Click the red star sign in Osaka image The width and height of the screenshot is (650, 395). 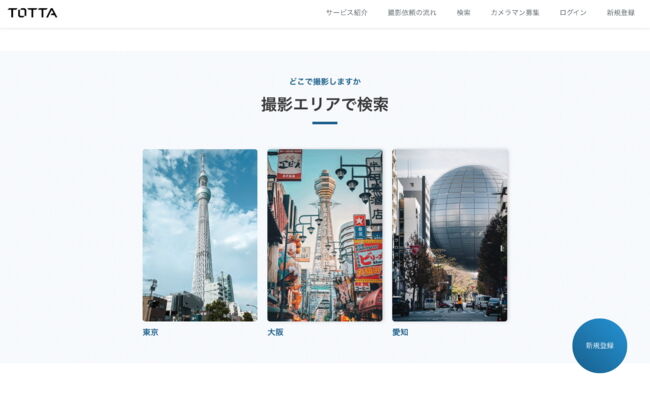[x=359, y=221]
